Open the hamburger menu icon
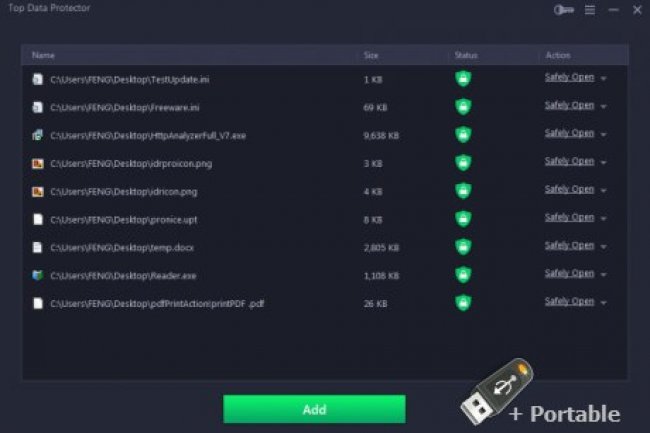Screen dimensions: 650x433 (590, 10)
